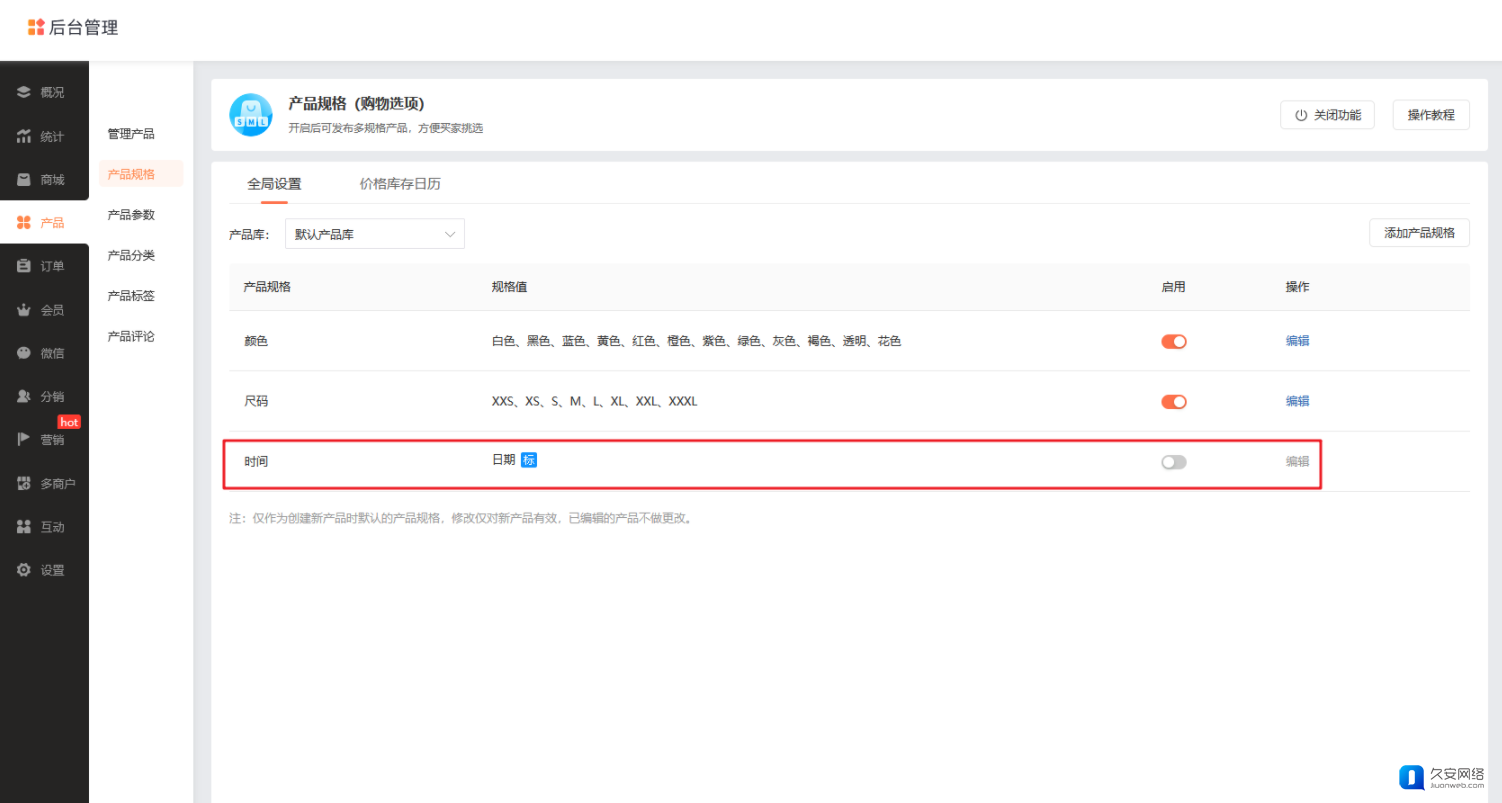Click the 微信 WeChat icon
This screenshot has height=803, width=1502.
(x=24, y=353)
